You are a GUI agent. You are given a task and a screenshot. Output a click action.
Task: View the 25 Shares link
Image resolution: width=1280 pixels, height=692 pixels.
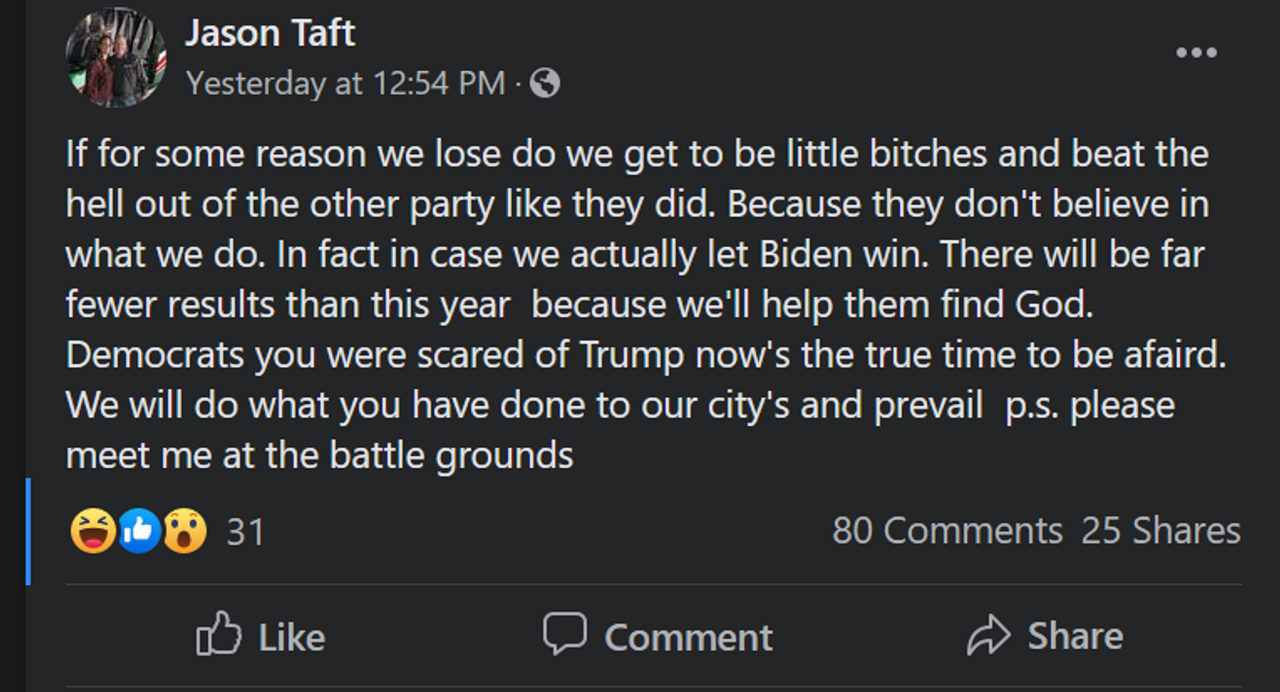tap(1160, 530)
